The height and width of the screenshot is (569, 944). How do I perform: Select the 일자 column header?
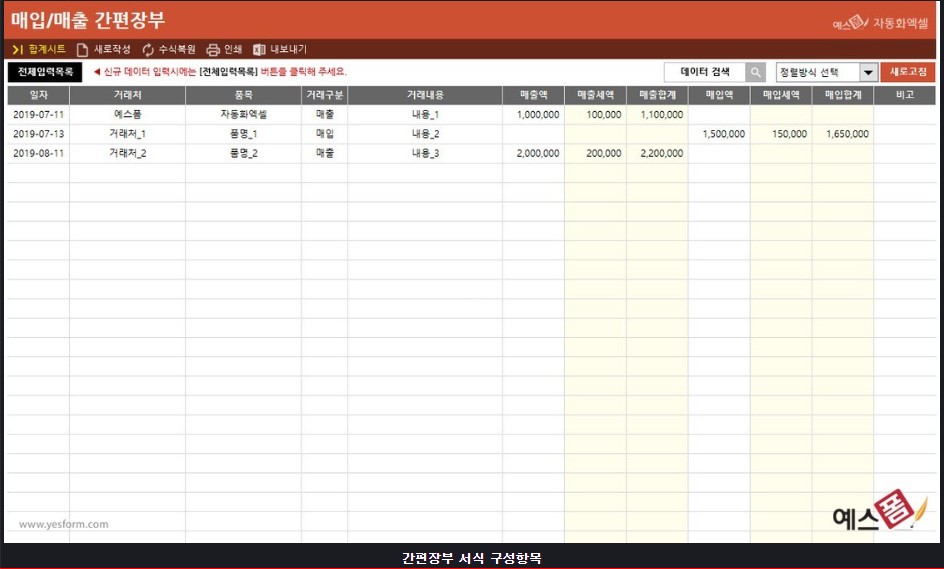(39, 95)
